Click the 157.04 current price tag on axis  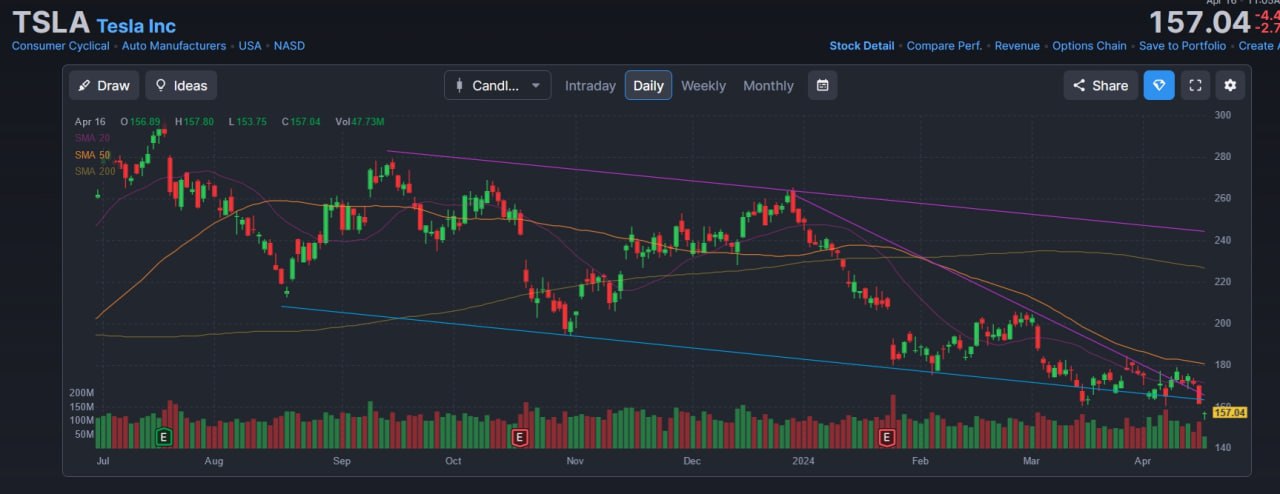coord(1229,412)
